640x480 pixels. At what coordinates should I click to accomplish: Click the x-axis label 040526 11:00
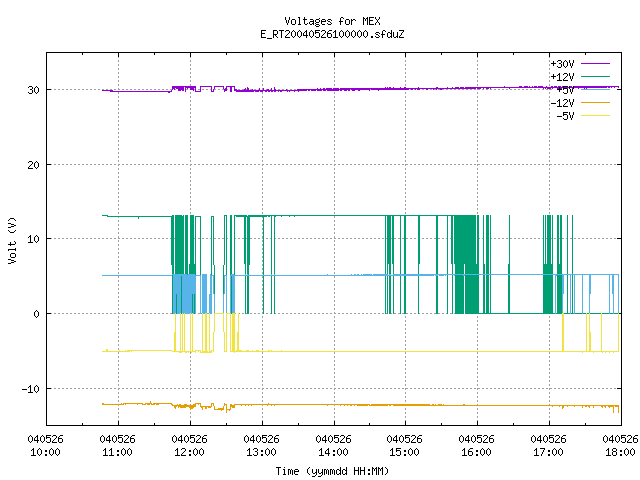(118, 446)
